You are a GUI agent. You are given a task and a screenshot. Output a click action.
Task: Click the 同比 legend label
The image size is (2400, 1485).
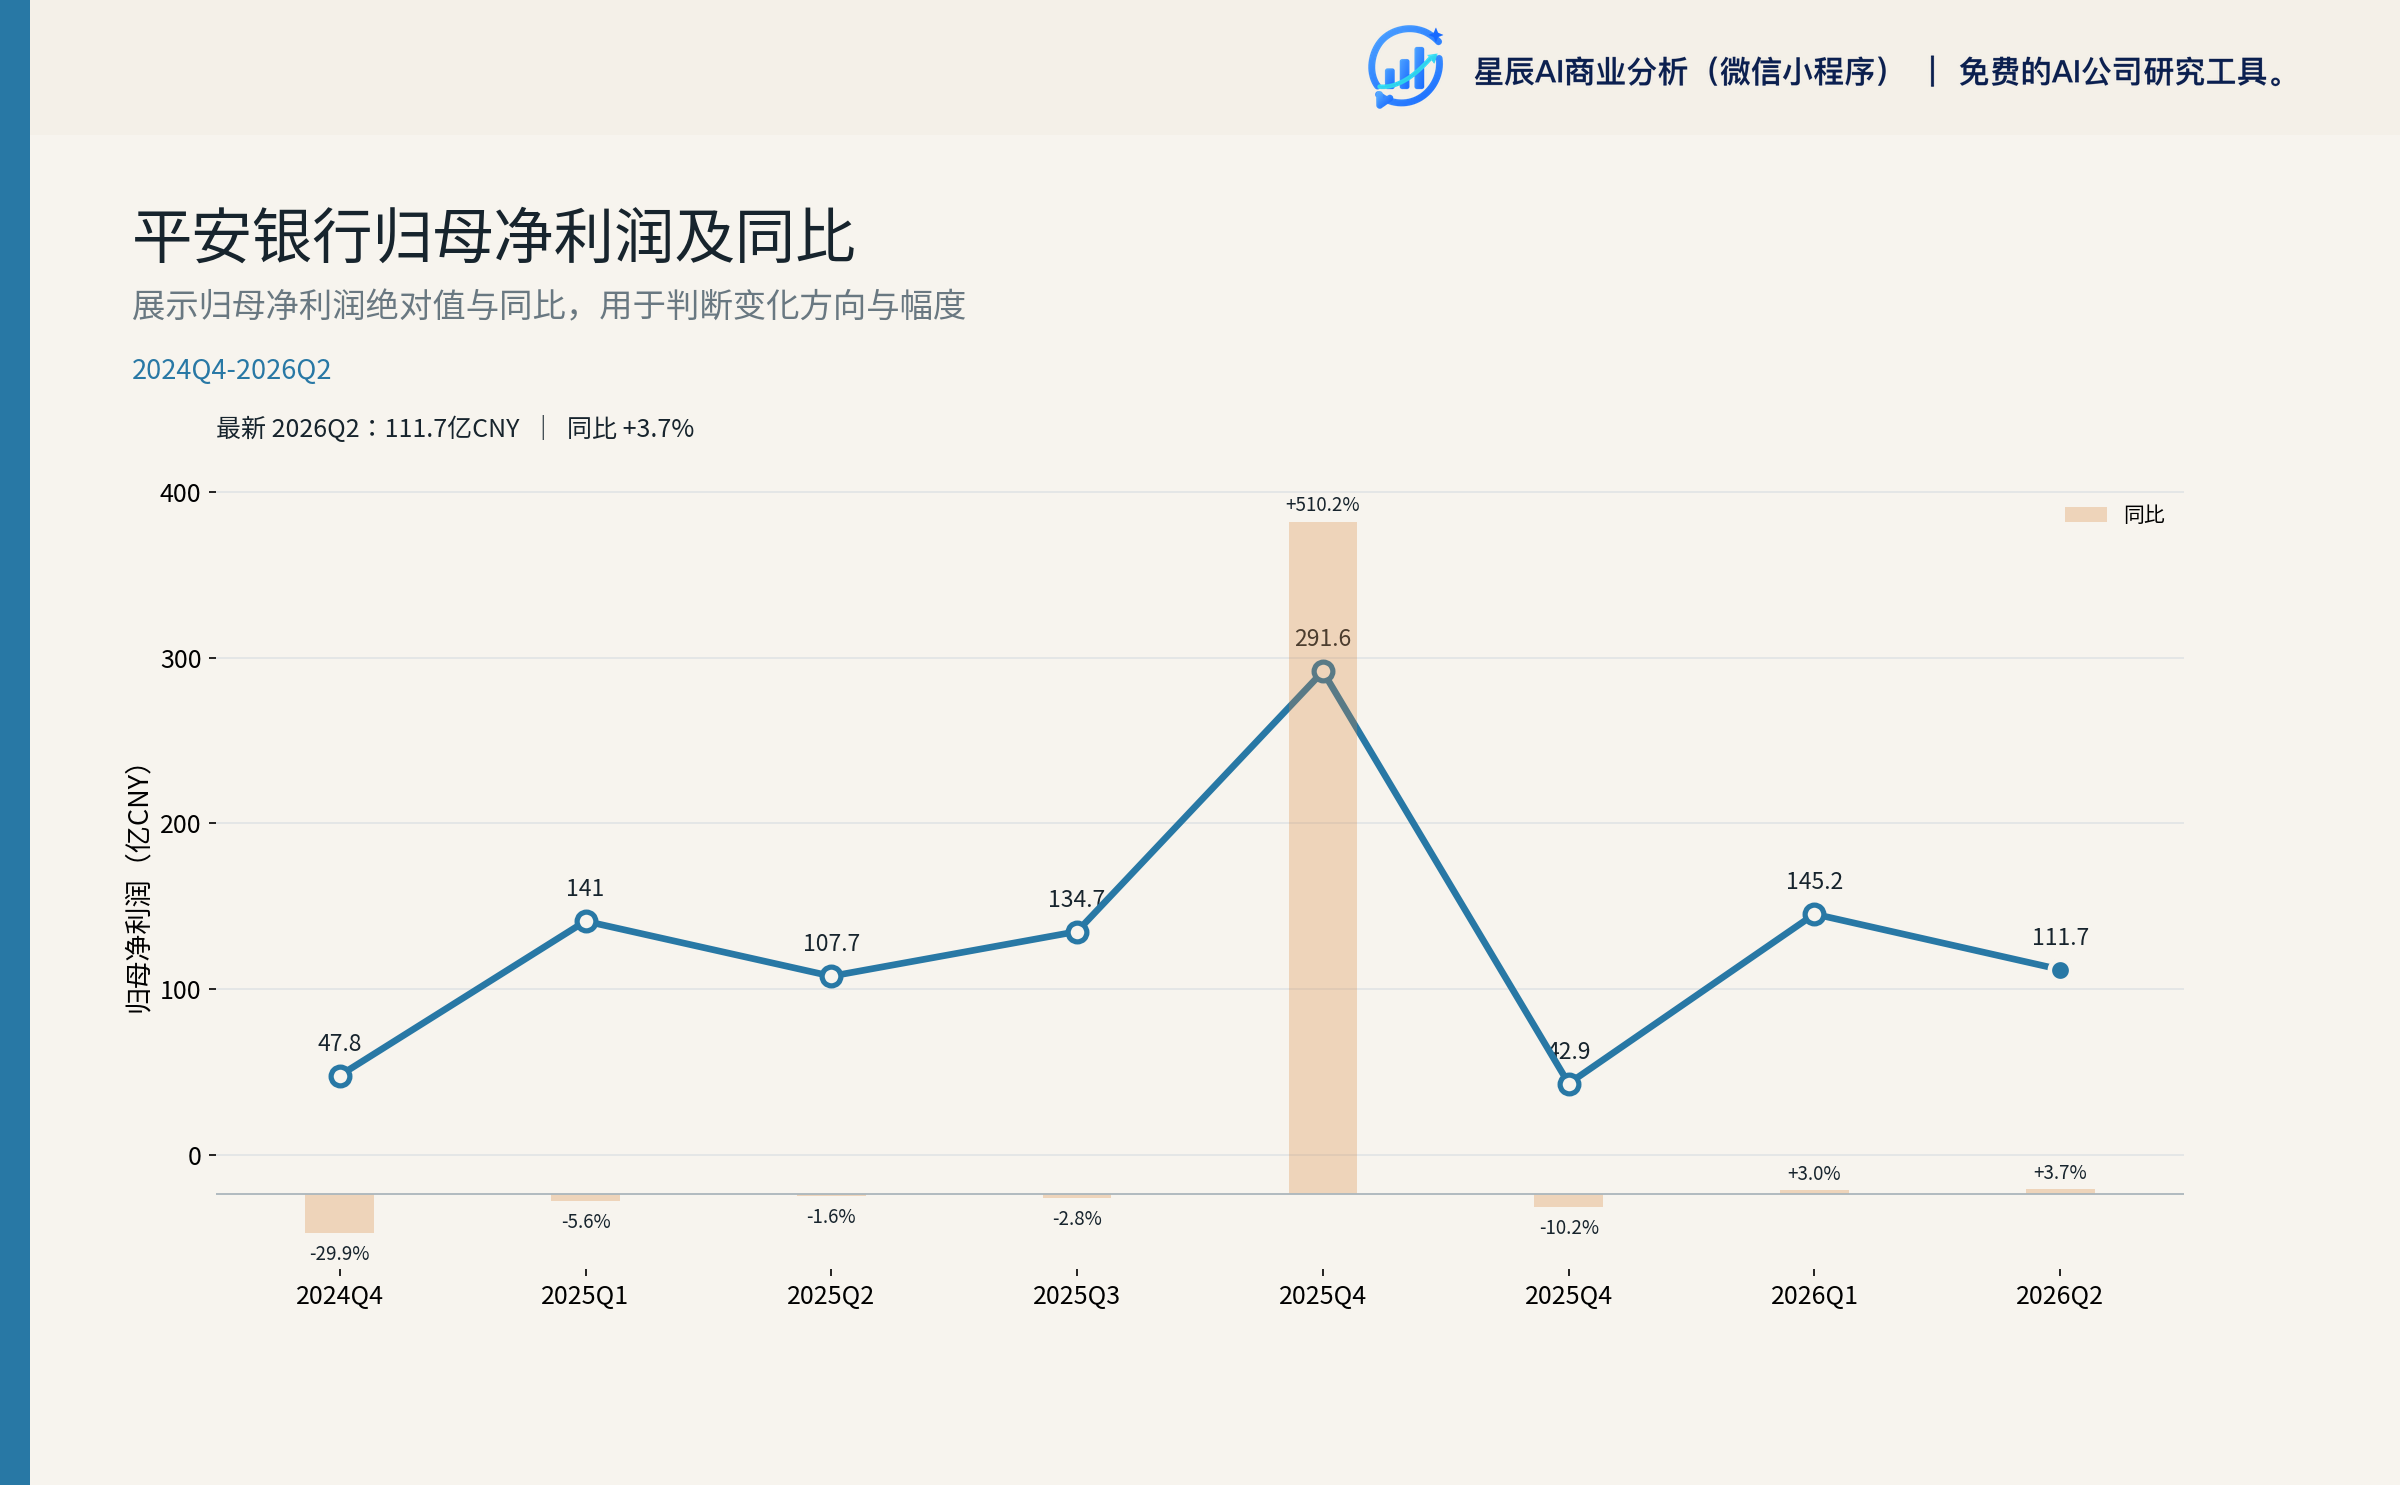(2144, 514)
